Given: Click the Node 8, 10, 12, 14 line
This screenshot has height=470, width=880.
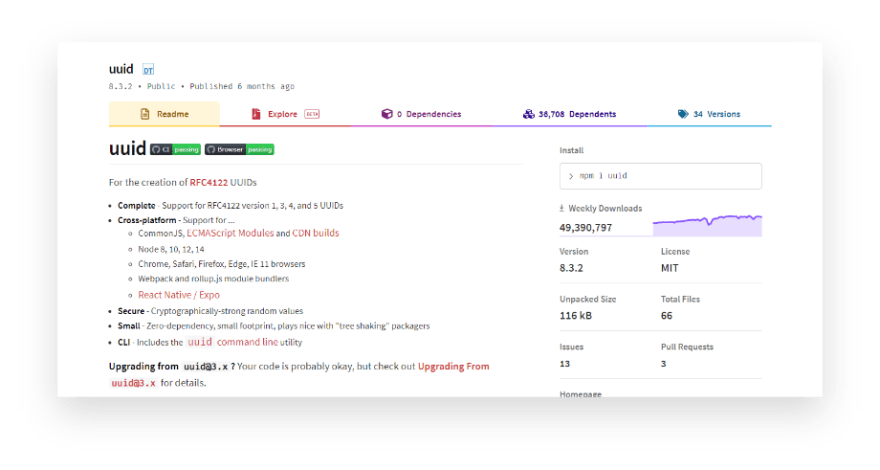Looking at the screenshot, I should point(171,249).
